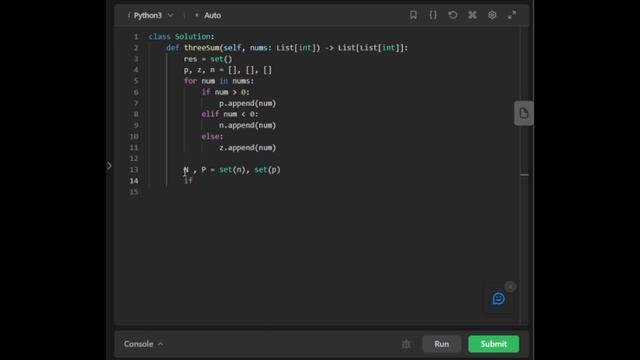The height and width of the screenshot is (360, 640).
Task: Click on 'n.append(num)' text
Action: coord(247,125)
